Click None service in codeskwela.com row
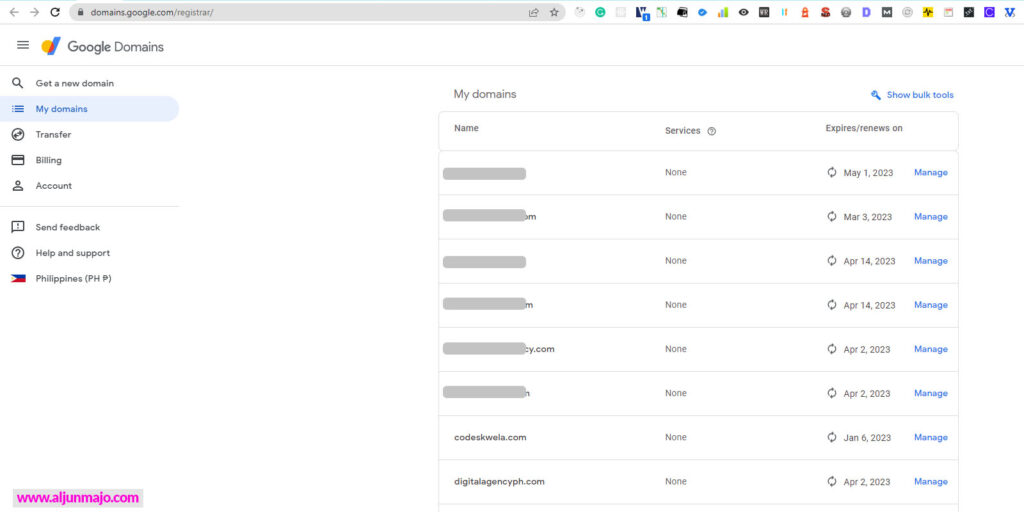This screenshot has height=512, width=1024. [x=676, y=437]
